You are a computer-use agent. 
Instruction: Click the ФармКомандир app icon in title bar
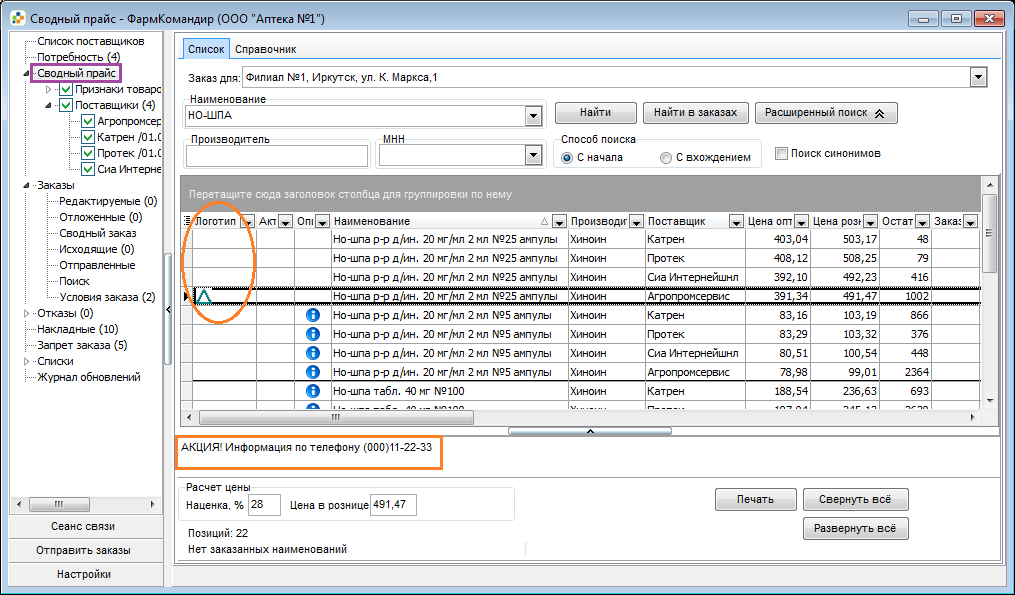pyautogui.click(x=19, y=18)
